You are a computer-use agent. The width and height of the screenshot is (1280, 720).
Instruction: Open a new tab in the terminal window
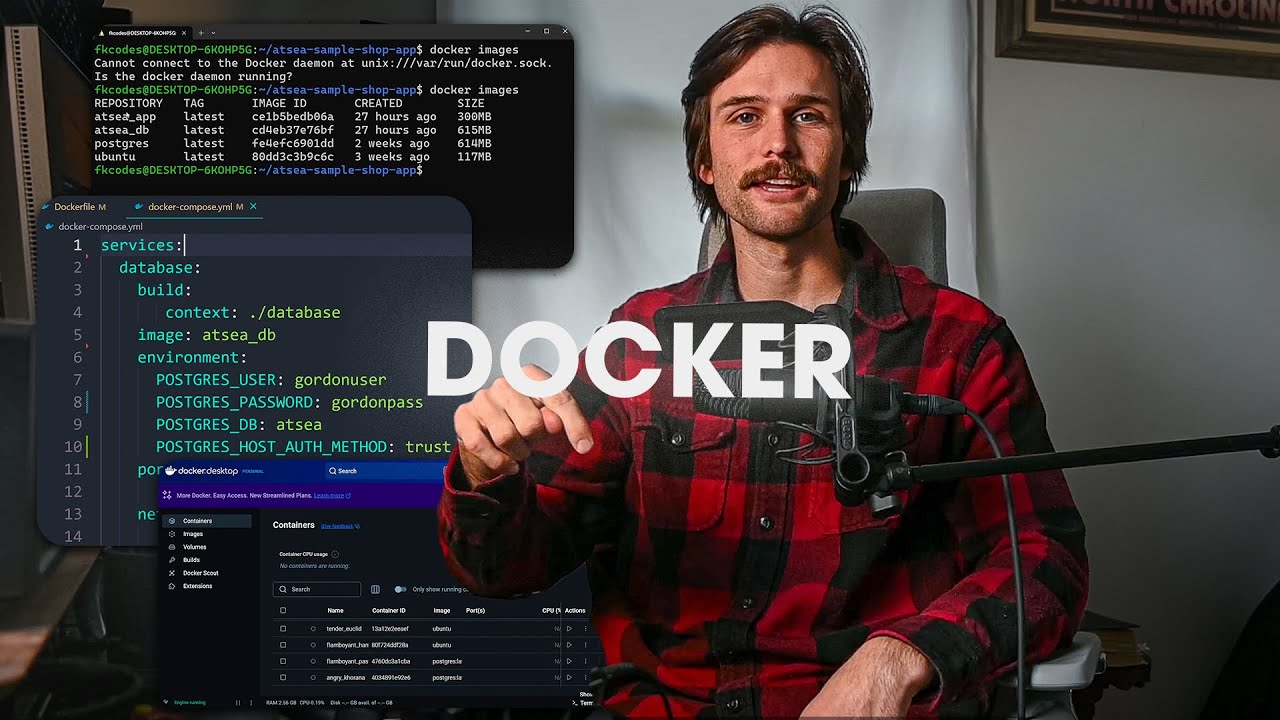click(x=200, y=32)
